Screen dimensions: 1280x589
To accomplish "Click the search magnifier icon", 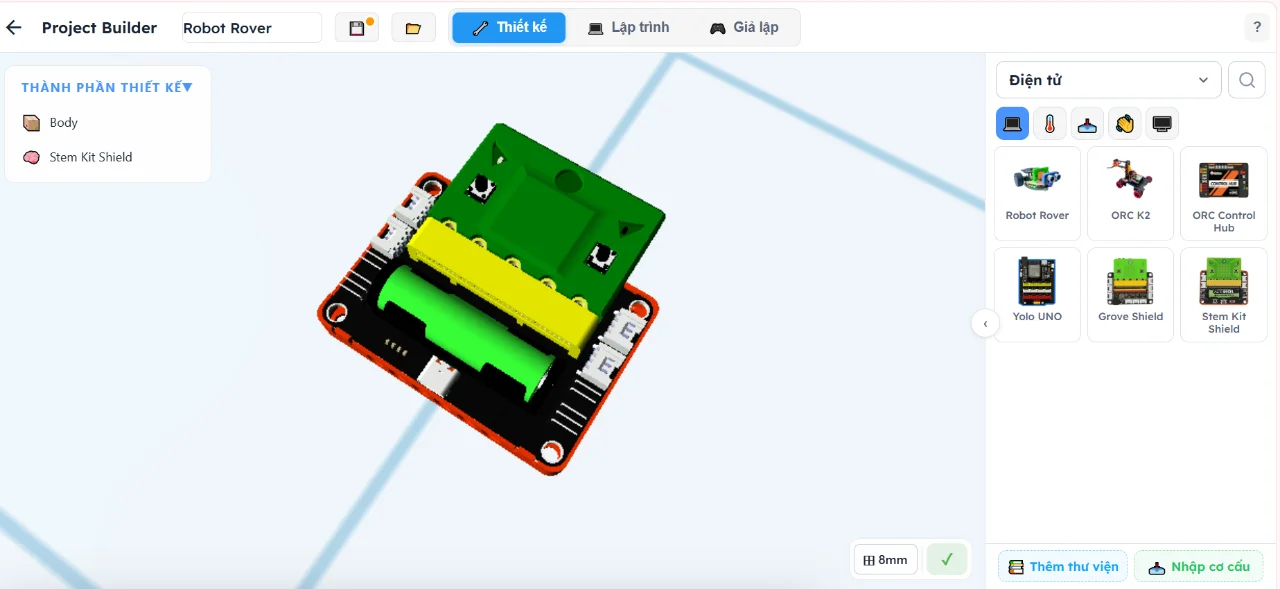I will tap(1246, 80).
